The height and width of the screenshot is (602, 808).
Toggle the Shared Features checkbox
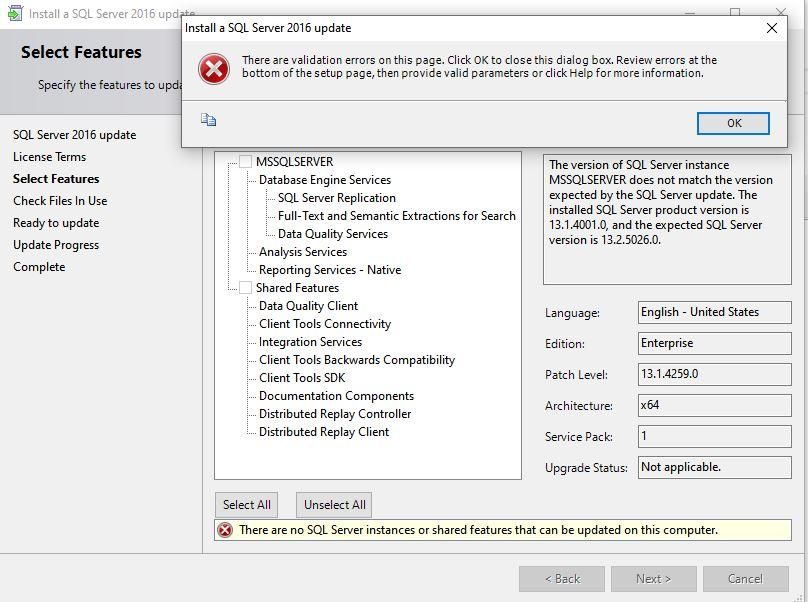(246, 288)
